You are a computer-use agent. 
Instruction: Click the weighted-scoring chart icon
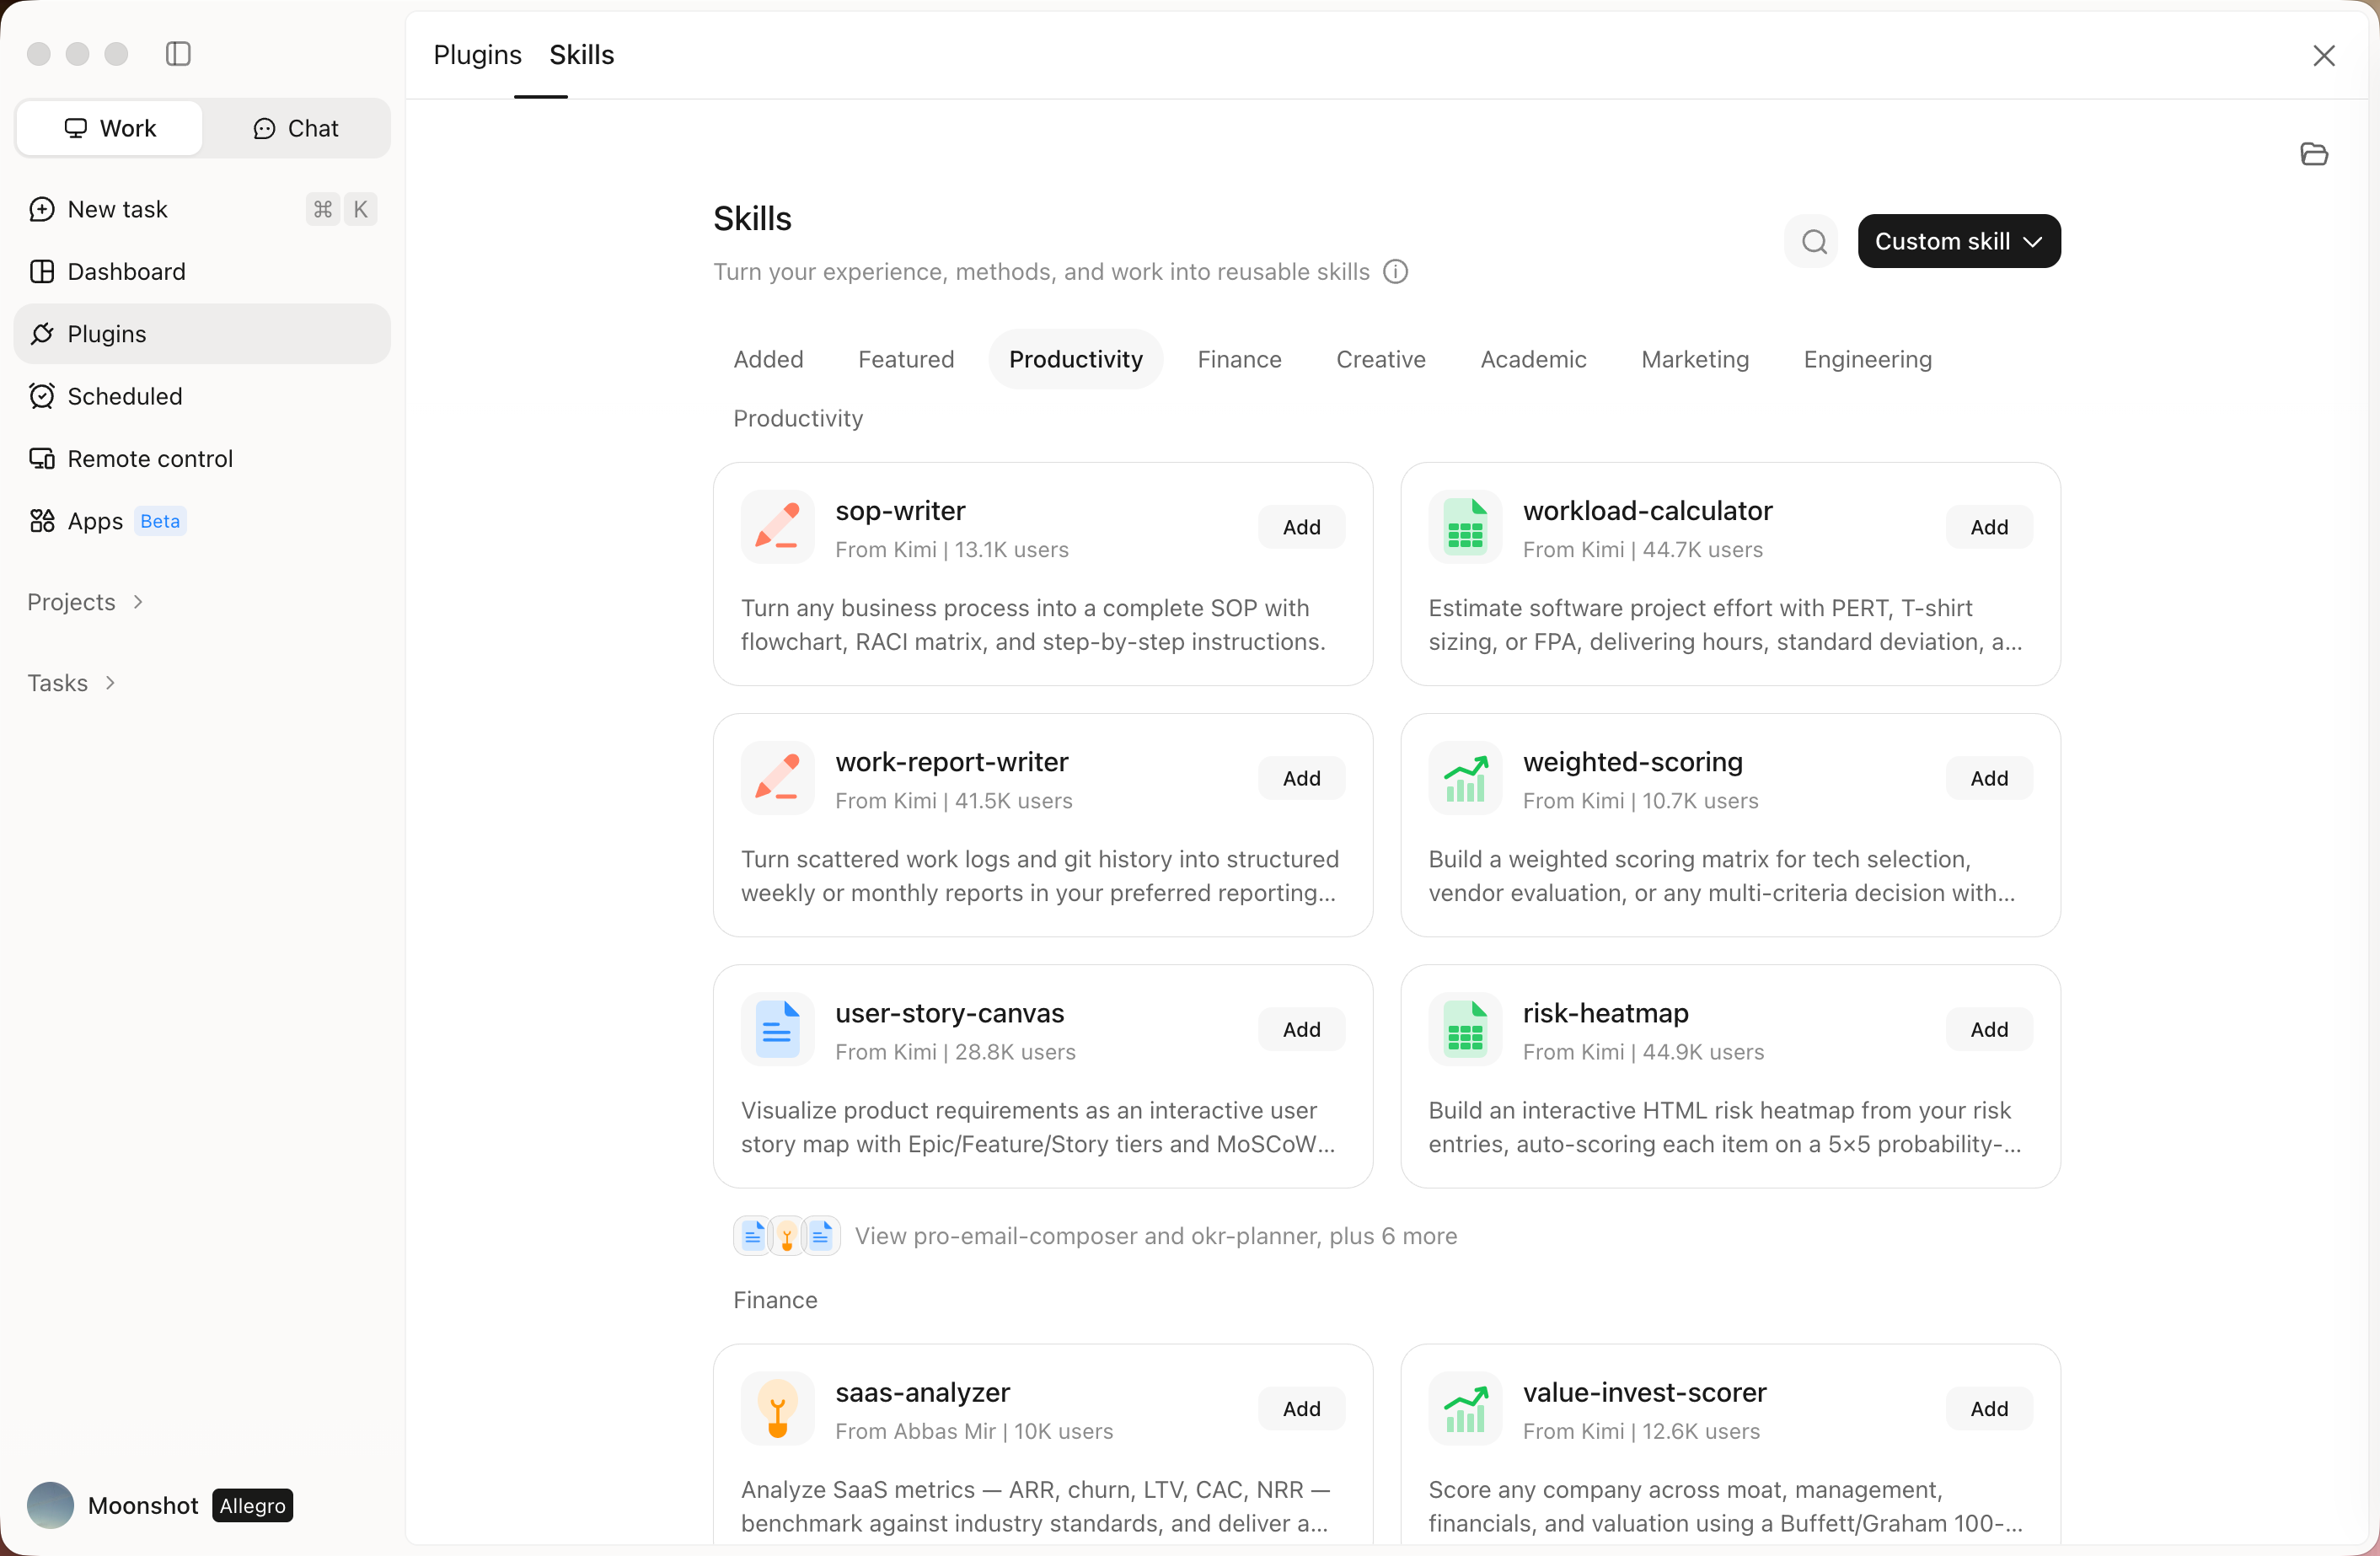tap(1465, 778)
